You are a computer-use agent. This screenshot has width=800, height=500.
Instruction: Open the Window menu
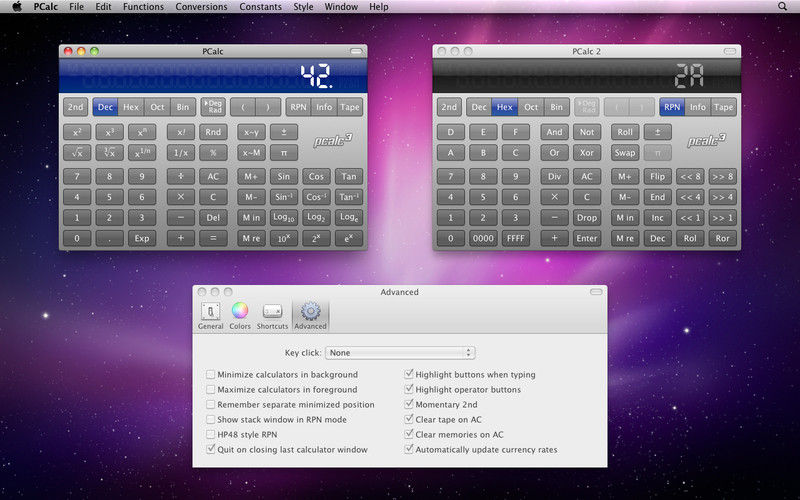coord(341,7)
